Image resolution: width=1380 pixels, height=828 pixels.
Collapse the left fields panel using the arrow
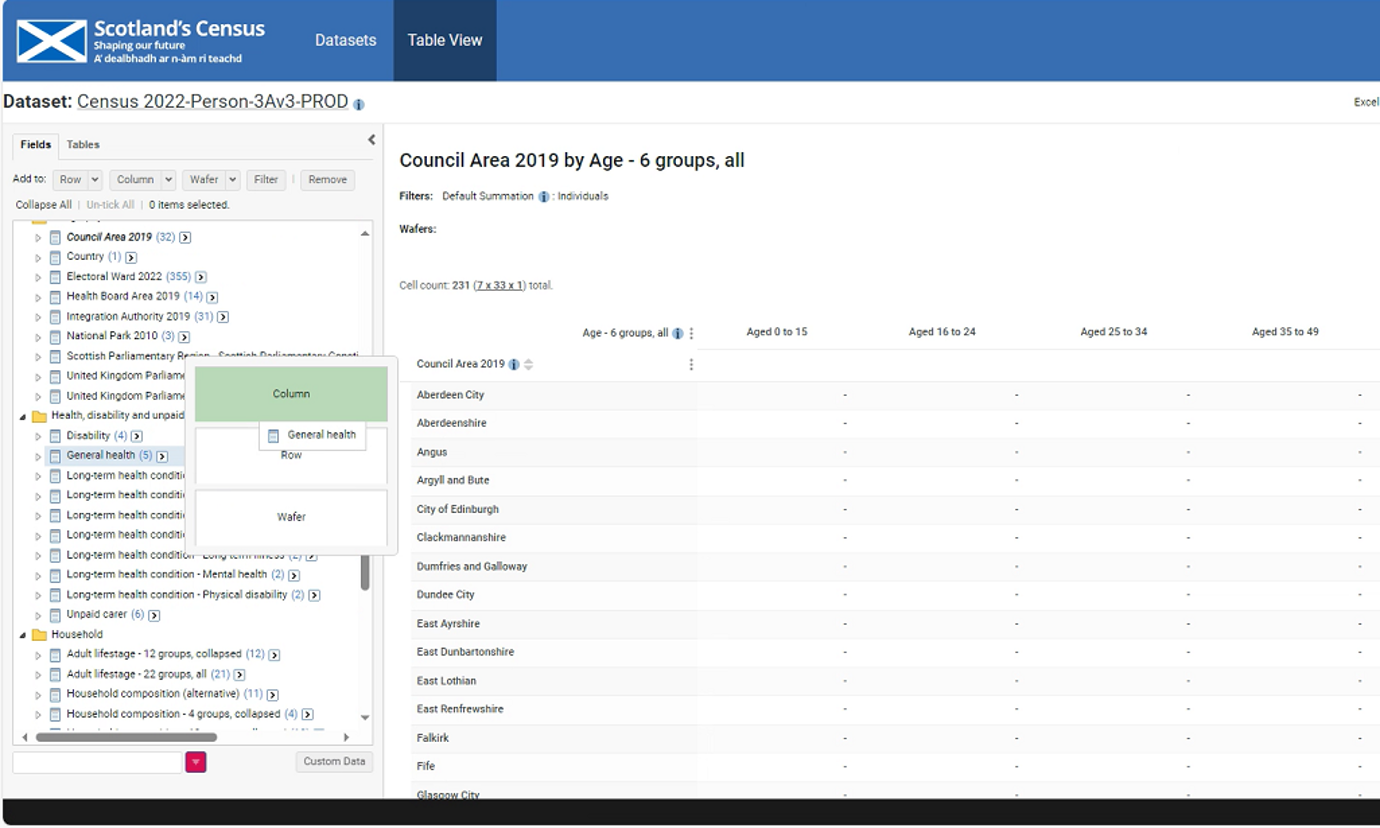pyautogui.click(x=371, y=140)
